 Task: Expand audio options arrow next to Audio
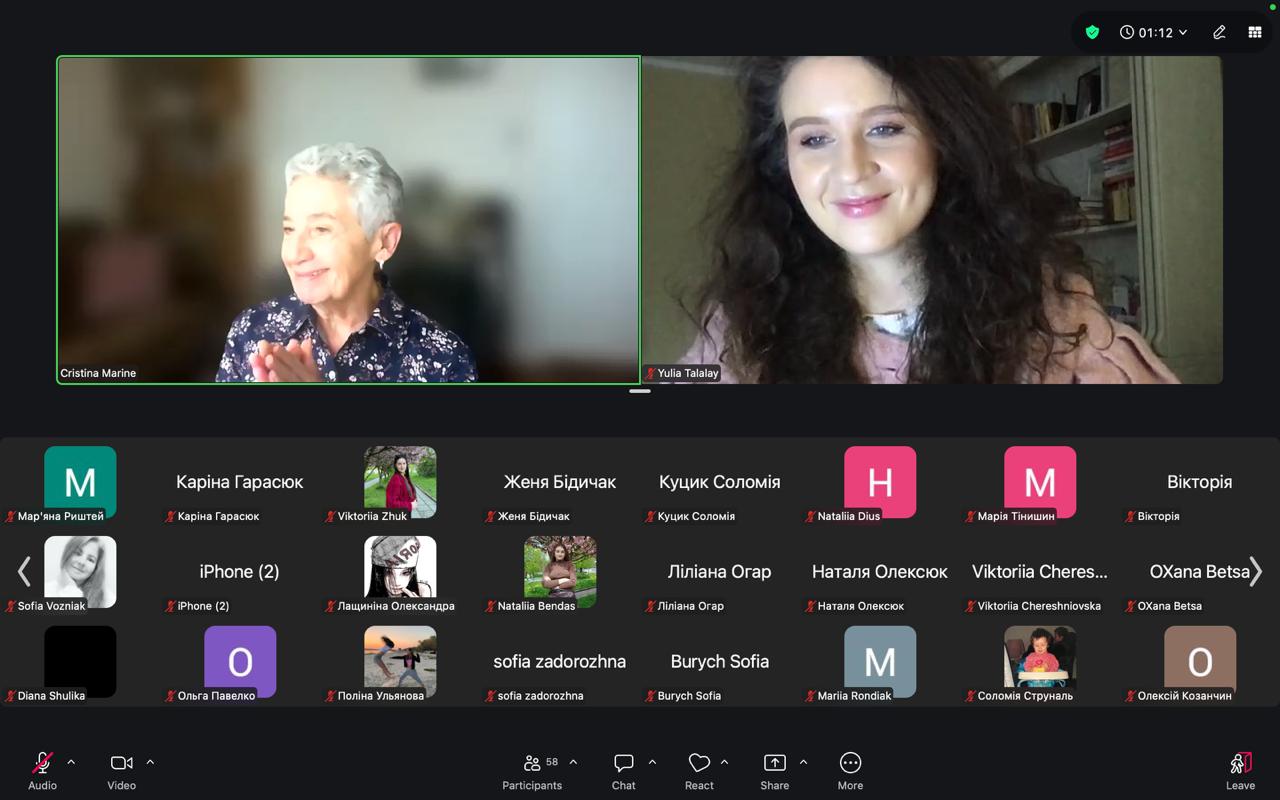tap(71, 762)
